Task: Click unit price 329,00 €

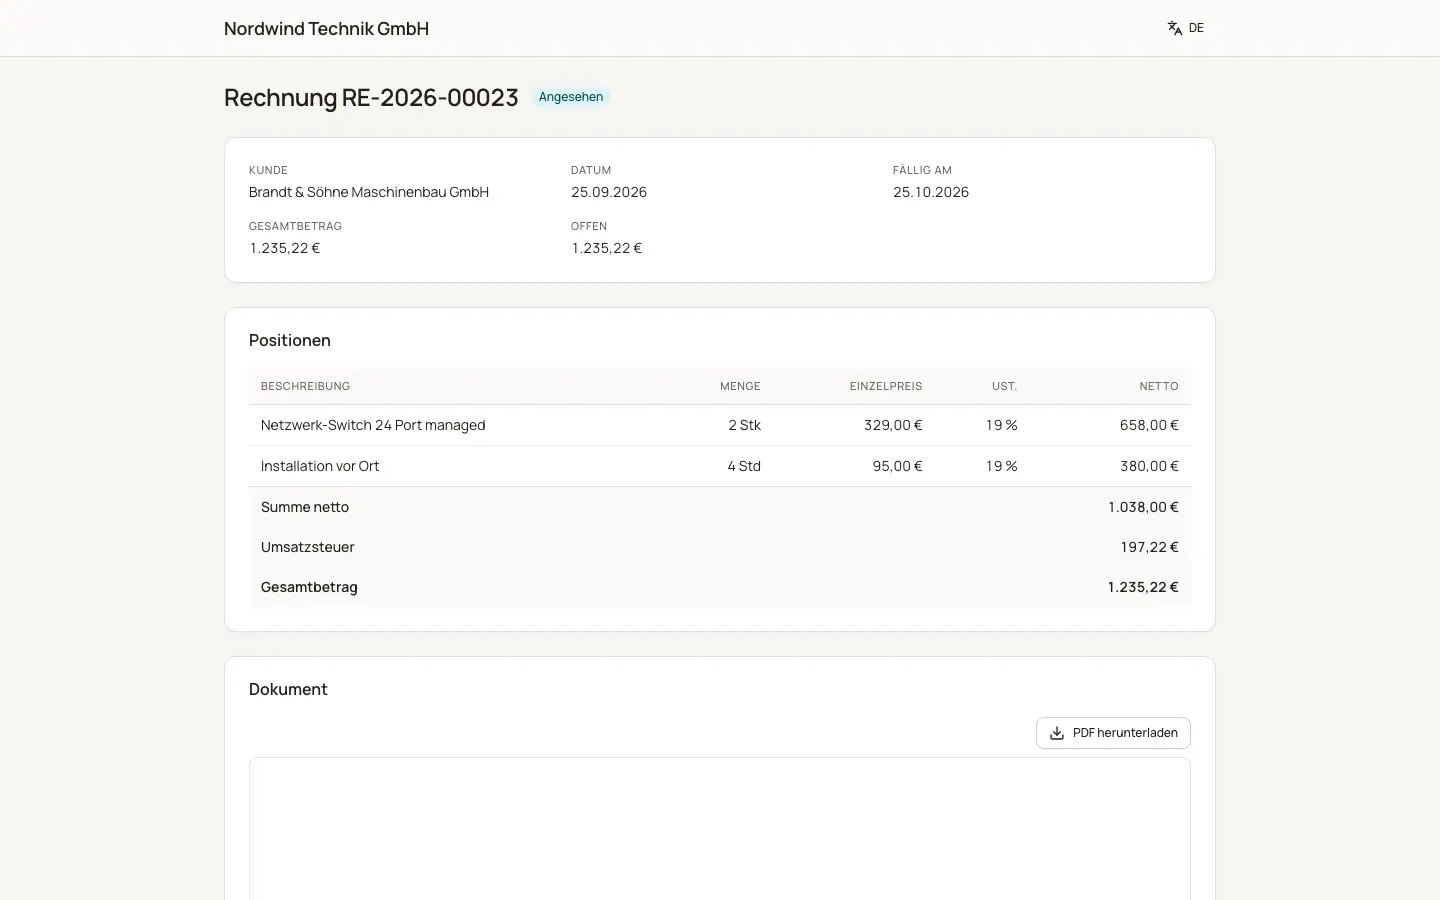Action: coord(893,425)
